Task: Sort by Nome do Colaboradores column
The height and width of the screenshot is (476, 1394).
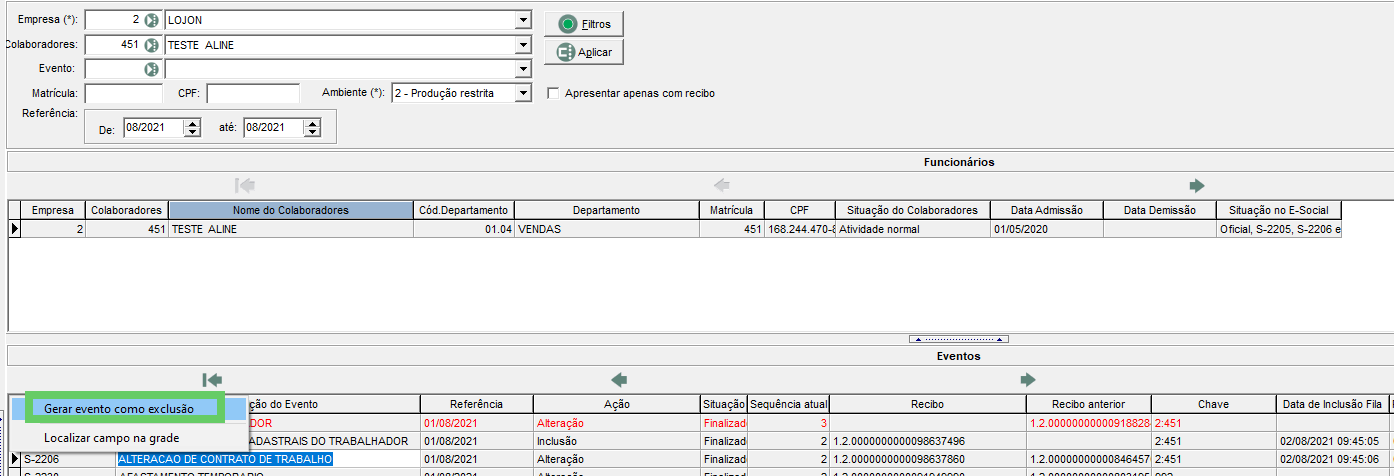Action: 290,210
